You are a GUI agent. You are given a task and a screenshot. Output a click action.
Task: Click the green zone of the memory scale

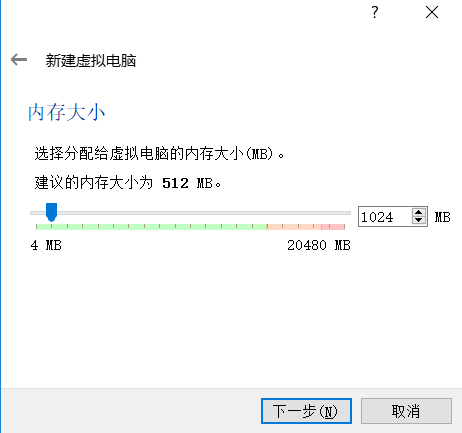coord(151,227)
